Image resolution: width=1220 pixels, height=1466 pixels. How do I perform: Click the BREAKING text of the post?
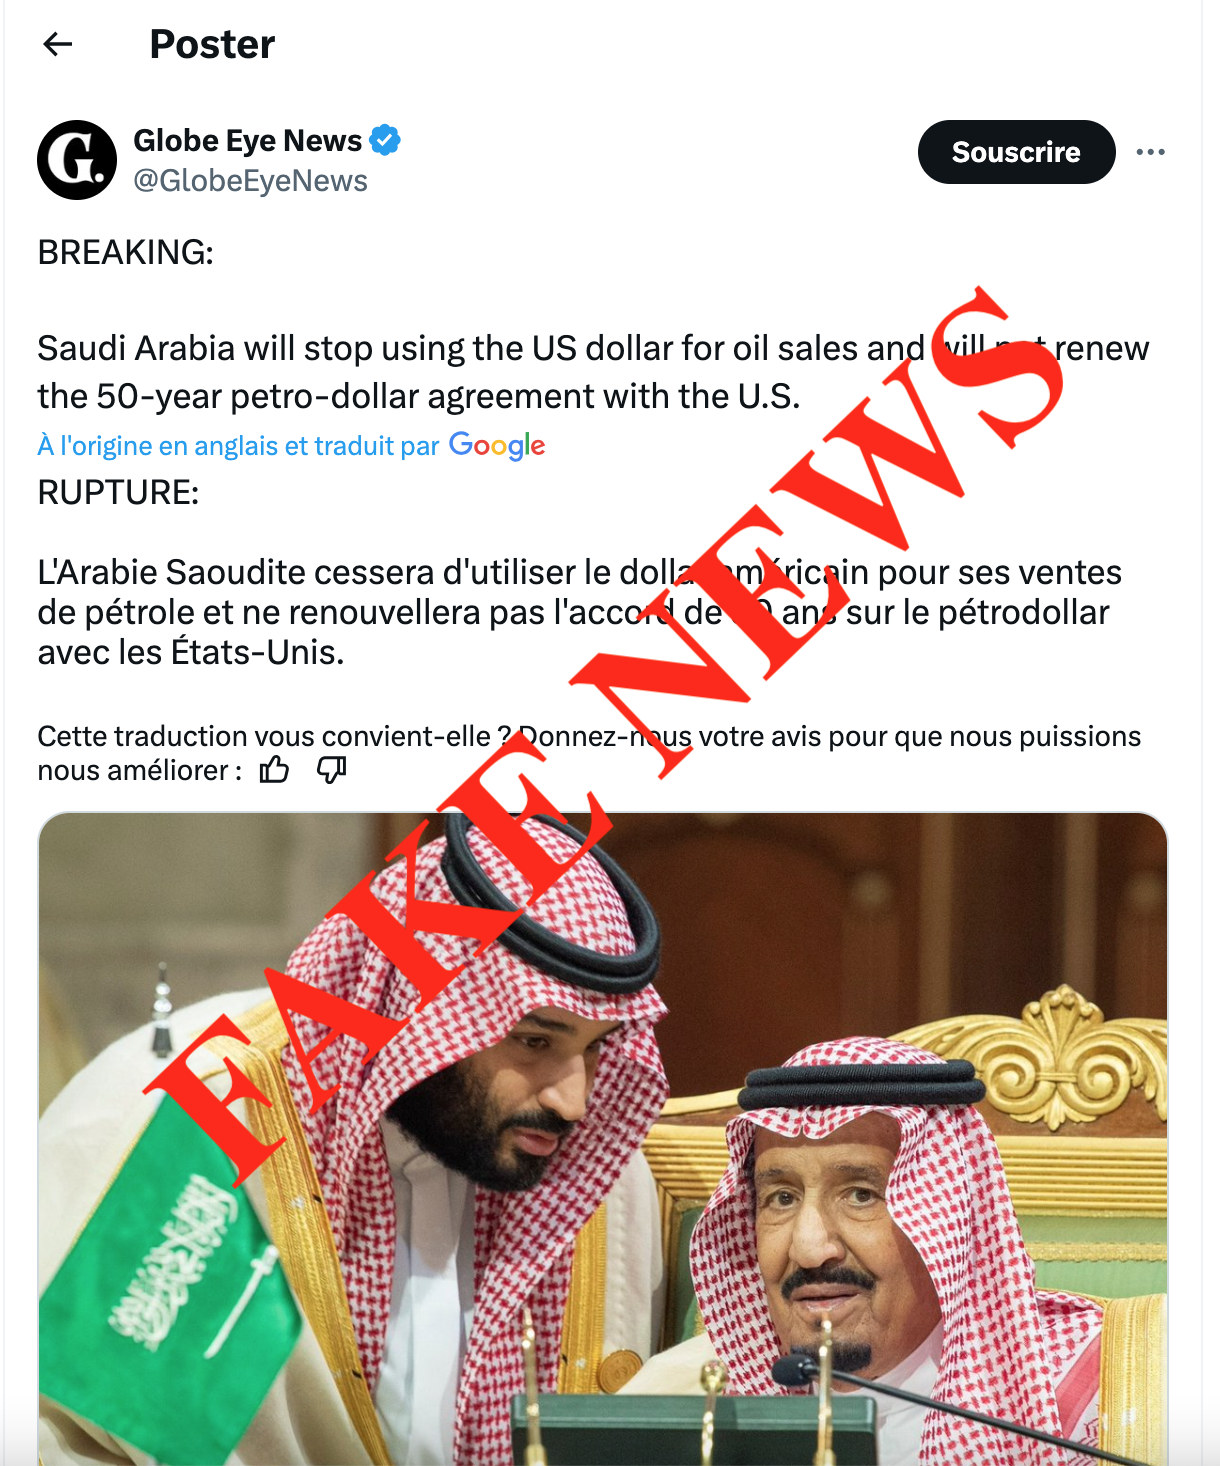(x=125, y=252)
